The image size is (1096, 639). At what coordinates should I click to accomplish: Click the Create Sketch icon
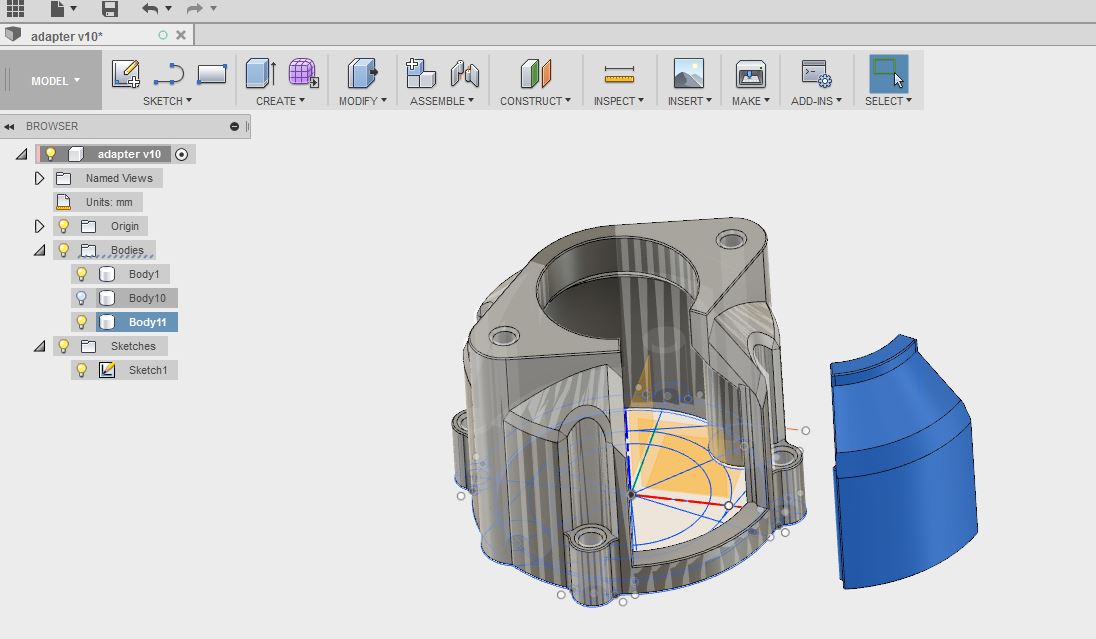point(126,74)
